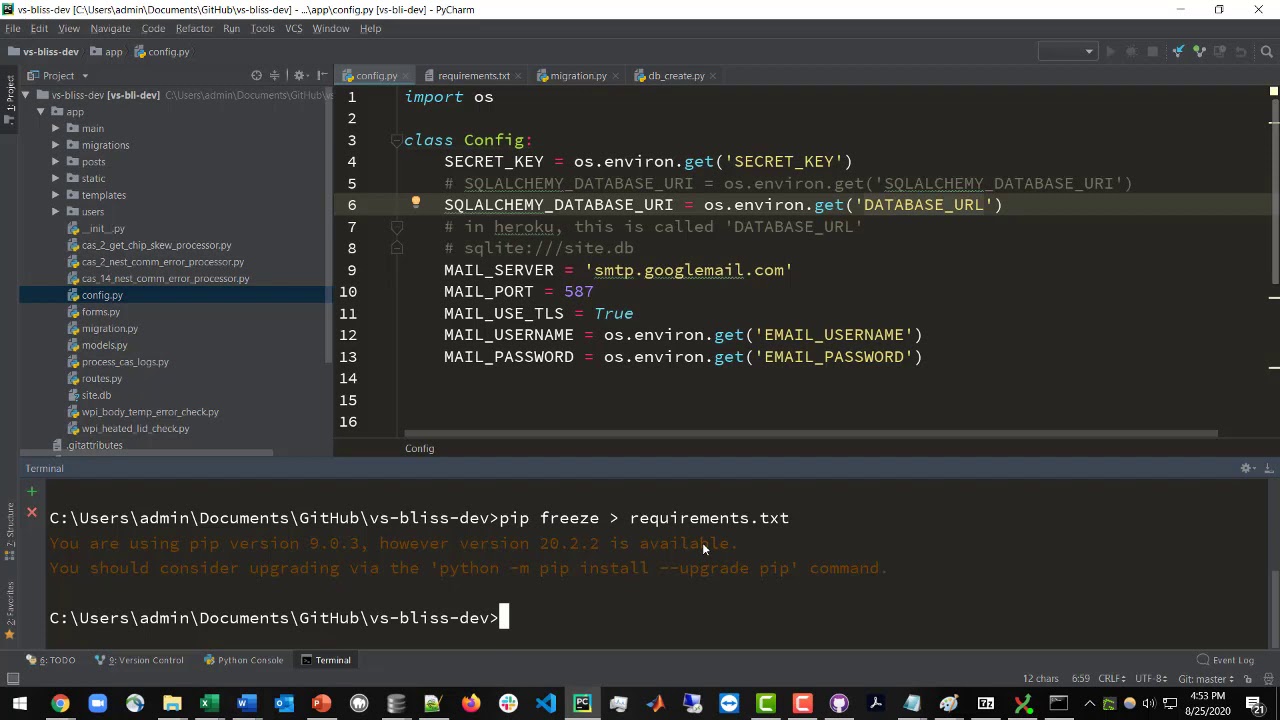Open Windows Start menu
This screenshot has height=720, width=1280.
click(x=20, y=704)
